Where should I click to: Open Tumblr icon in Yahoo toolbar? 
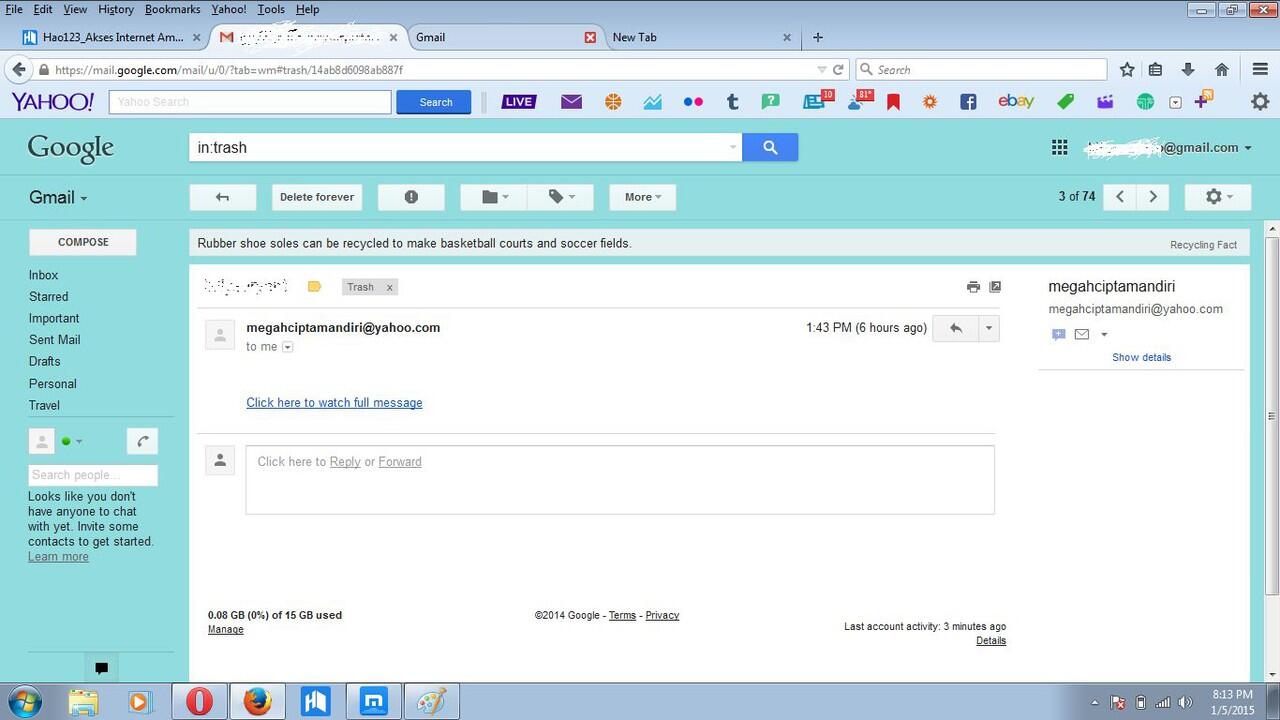(732, 102)
